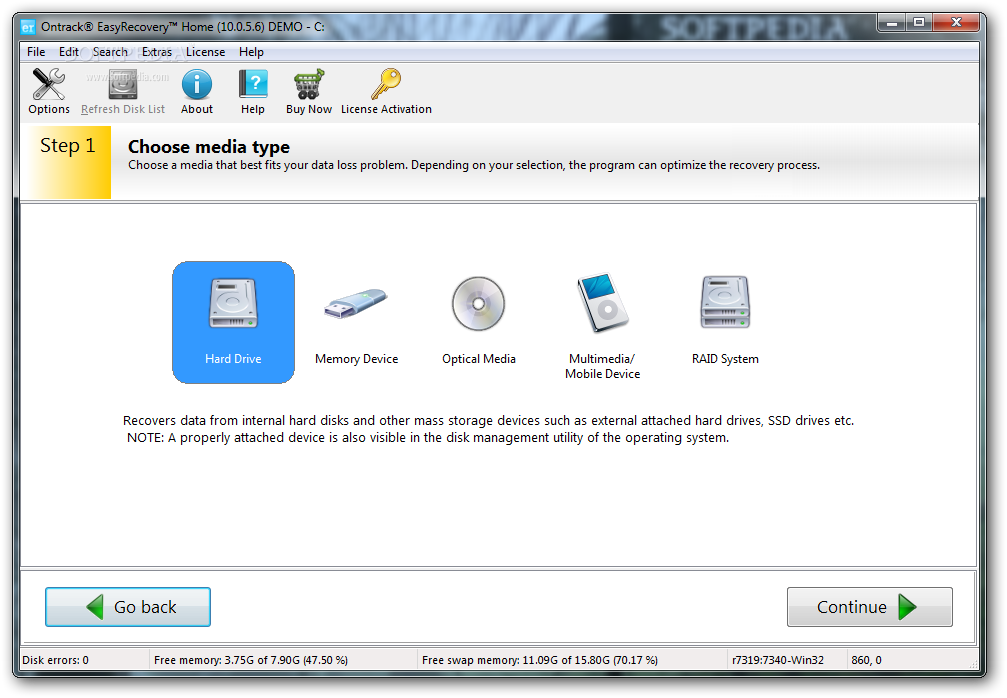
Task: Click the NOTE about properly attached device
Action: point(428,438)
